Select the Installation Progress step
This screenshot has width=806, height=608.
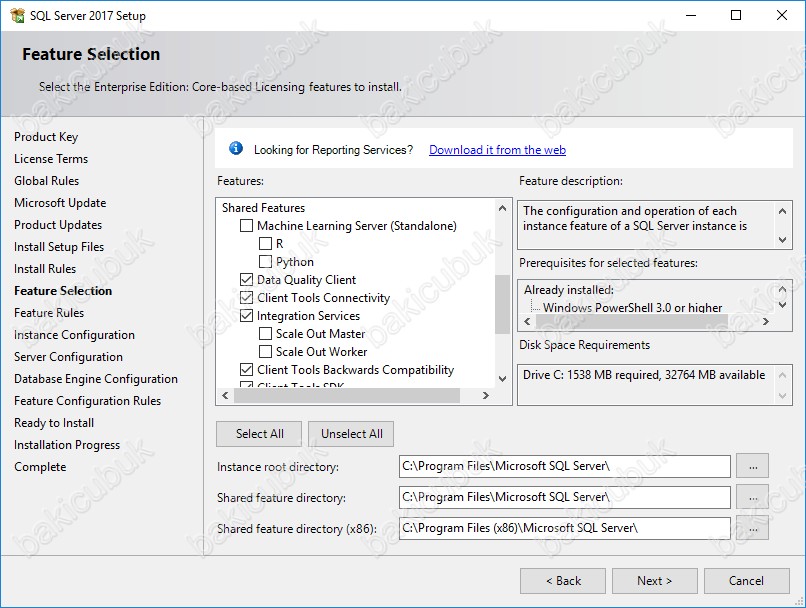tap(67, 445)
